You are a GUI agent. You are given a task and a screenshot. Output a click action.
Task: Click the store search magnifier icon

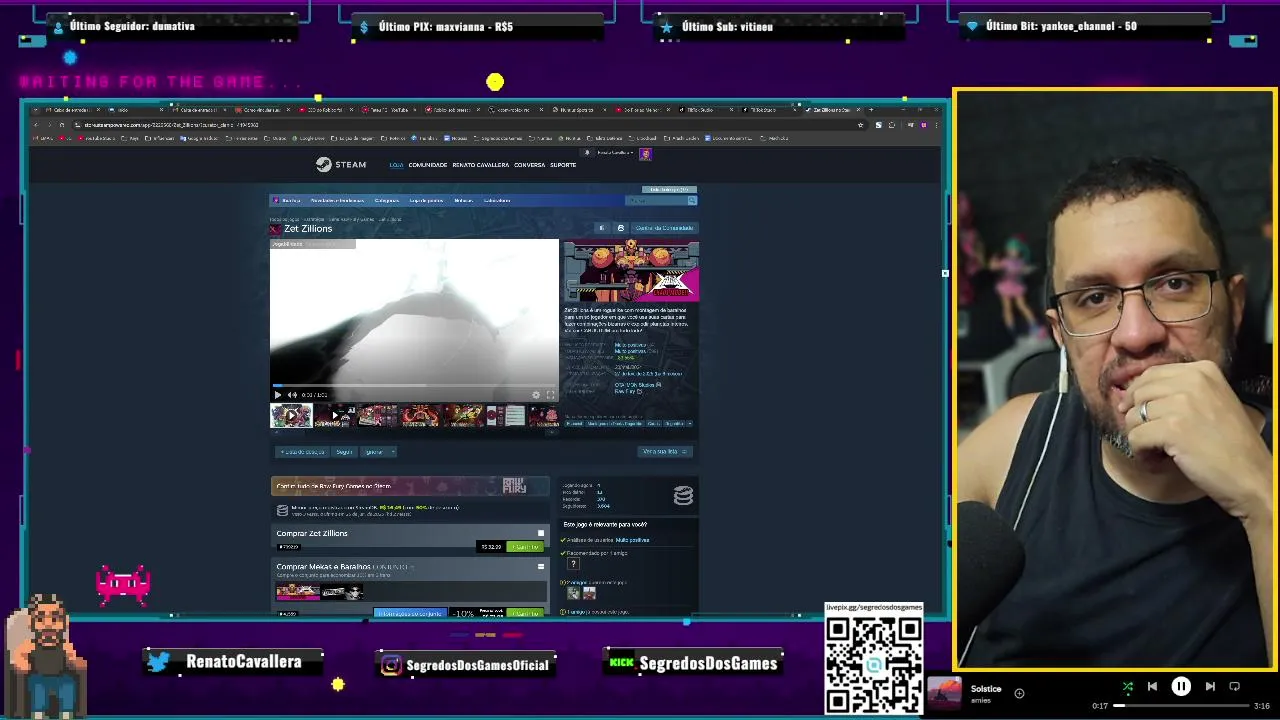(691, 201)
